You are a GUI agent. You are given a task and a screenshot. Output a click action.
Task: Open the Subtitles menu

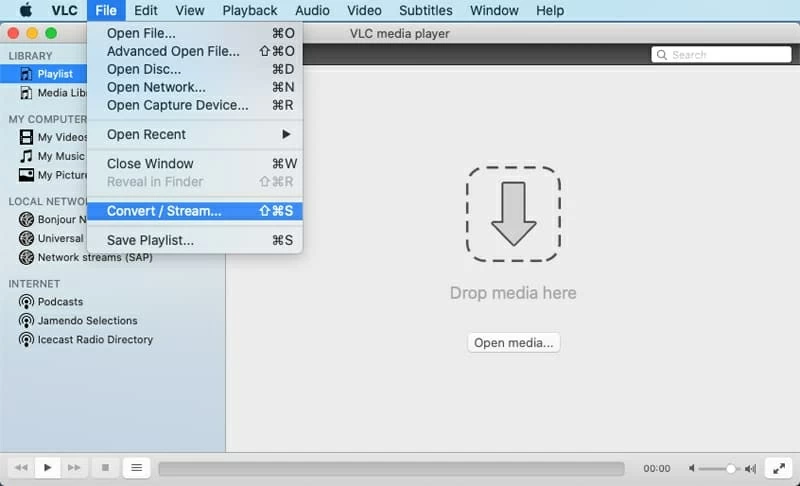click(426, 10)
